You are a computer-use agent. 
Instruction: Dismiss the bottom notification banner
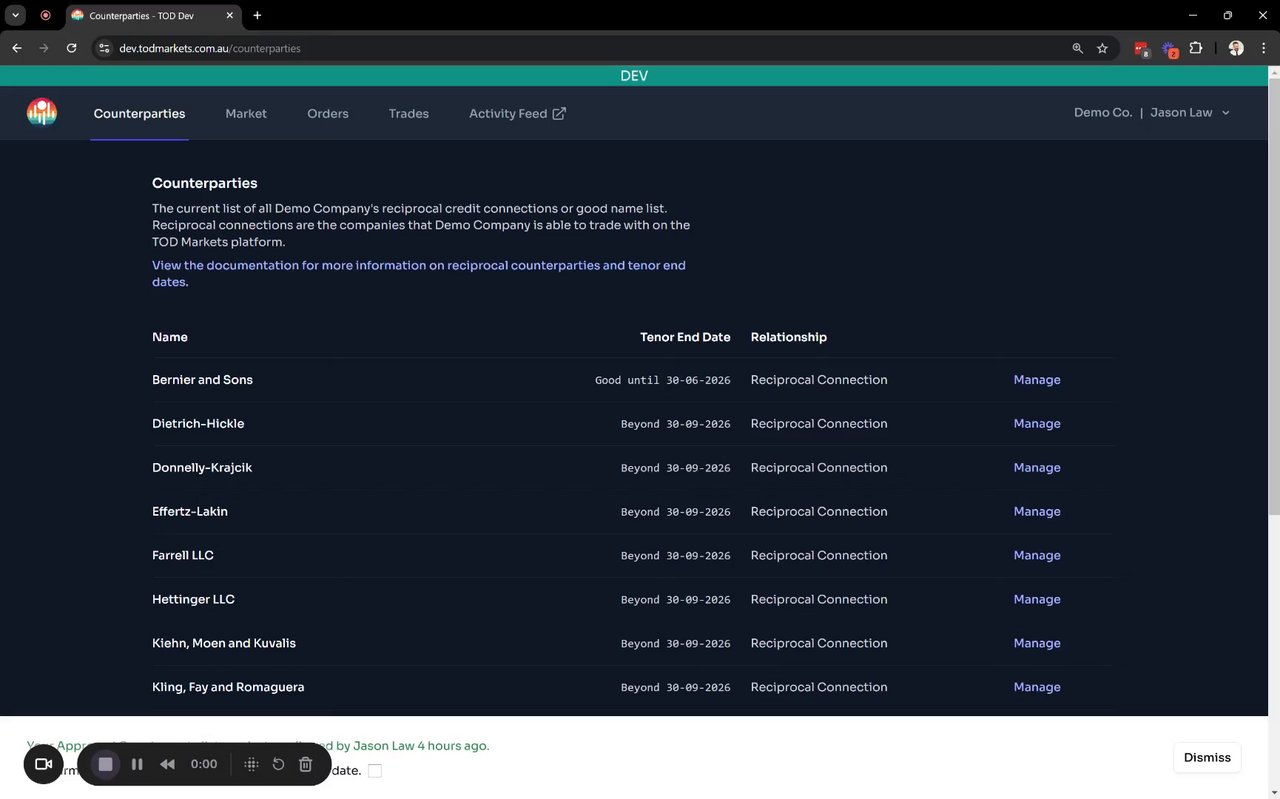tap(1207, 757)
